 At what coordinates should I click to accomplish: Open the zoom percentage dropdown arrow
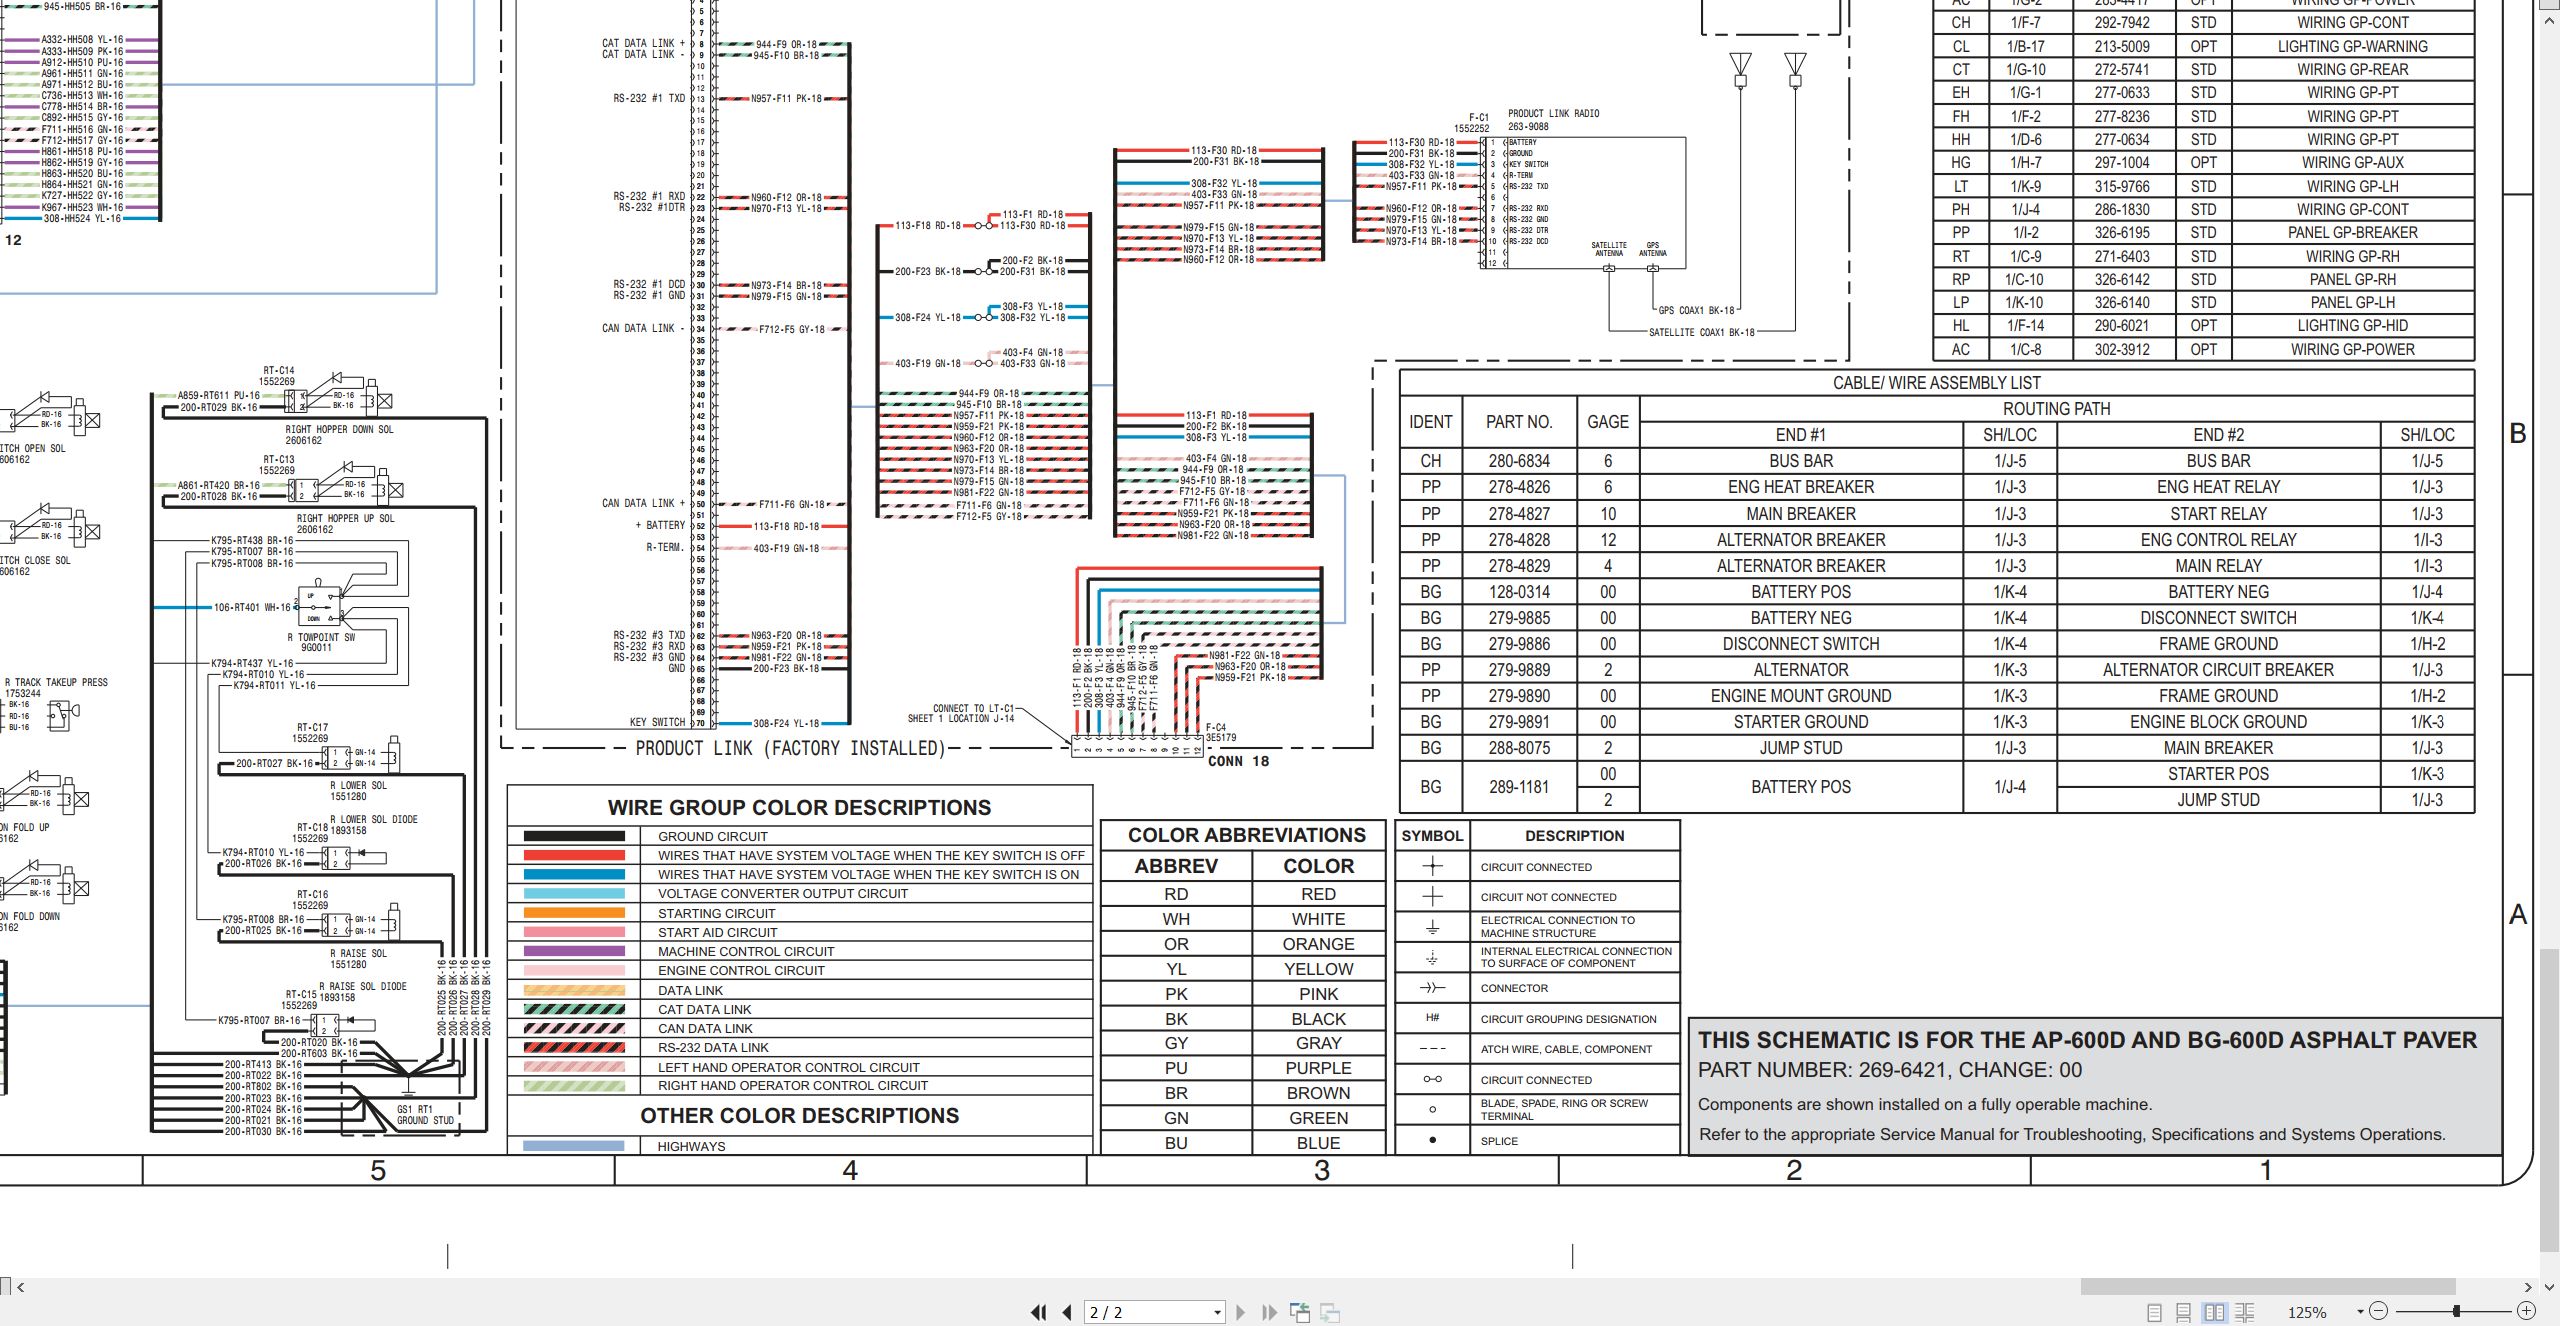(2360, 1311)
